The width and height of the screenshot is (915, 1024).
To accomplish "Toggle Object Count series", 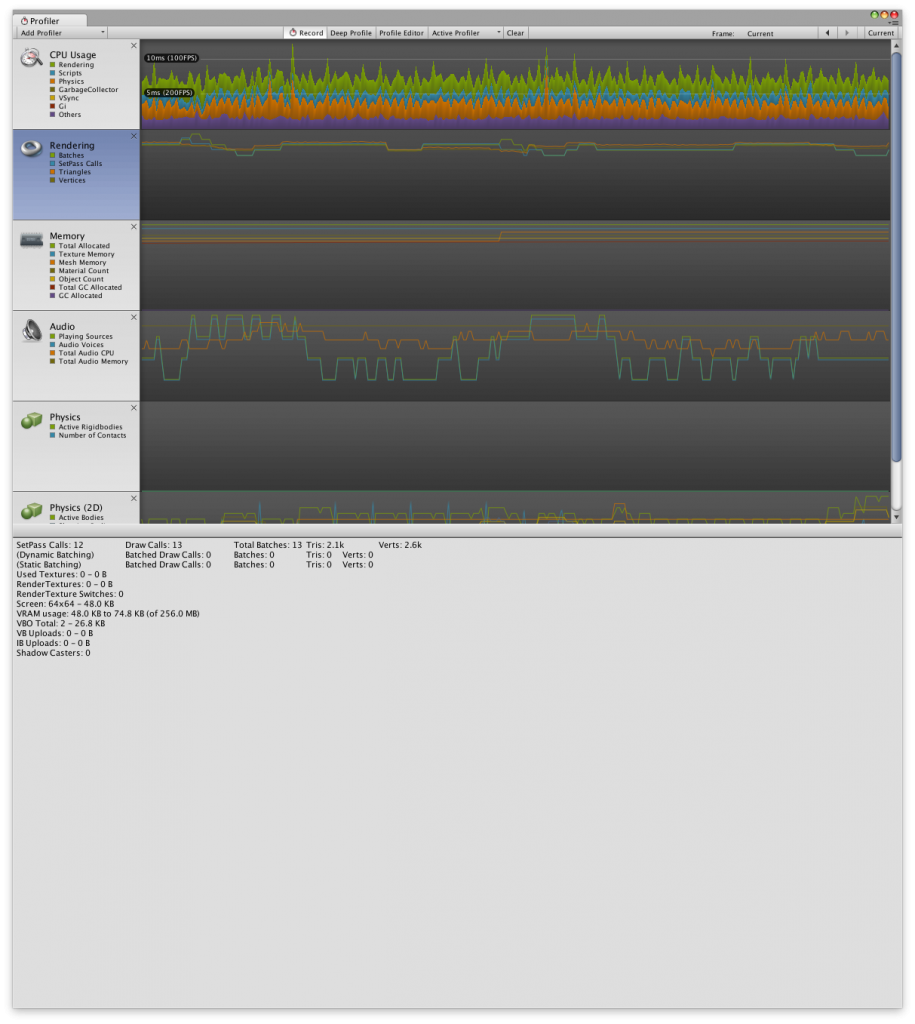I will 52,279.
